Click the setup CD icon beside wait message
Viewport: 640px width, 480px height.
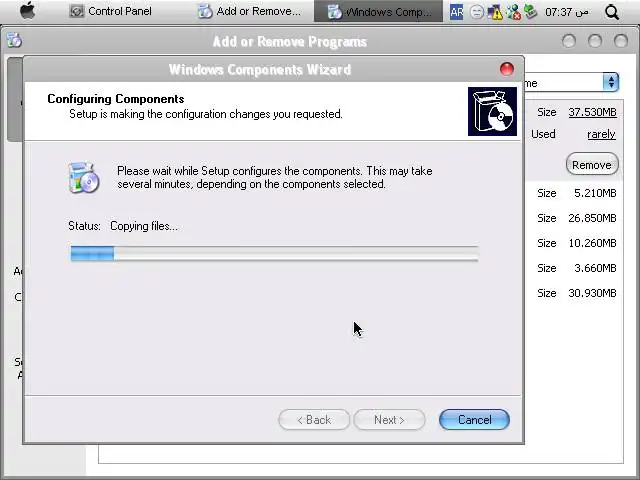point(83,178)
